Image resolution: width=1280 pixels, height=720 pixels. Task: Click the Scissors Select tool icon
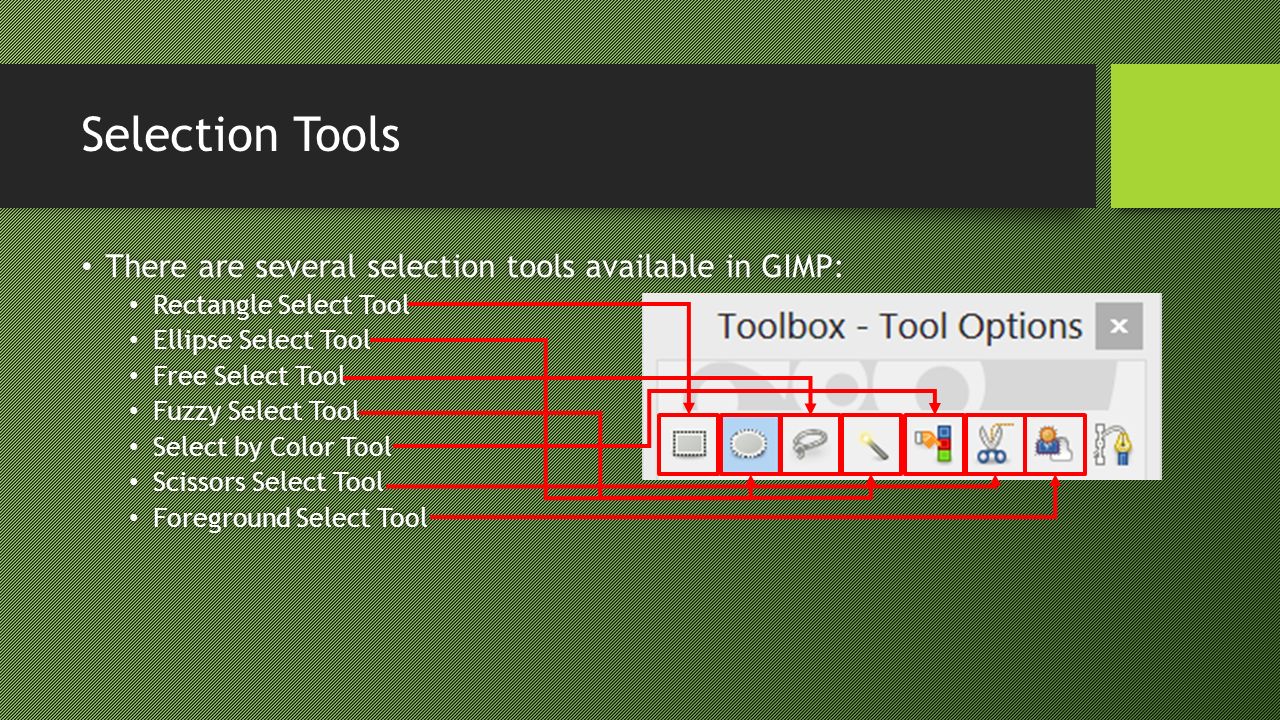(x=995, y=444)
